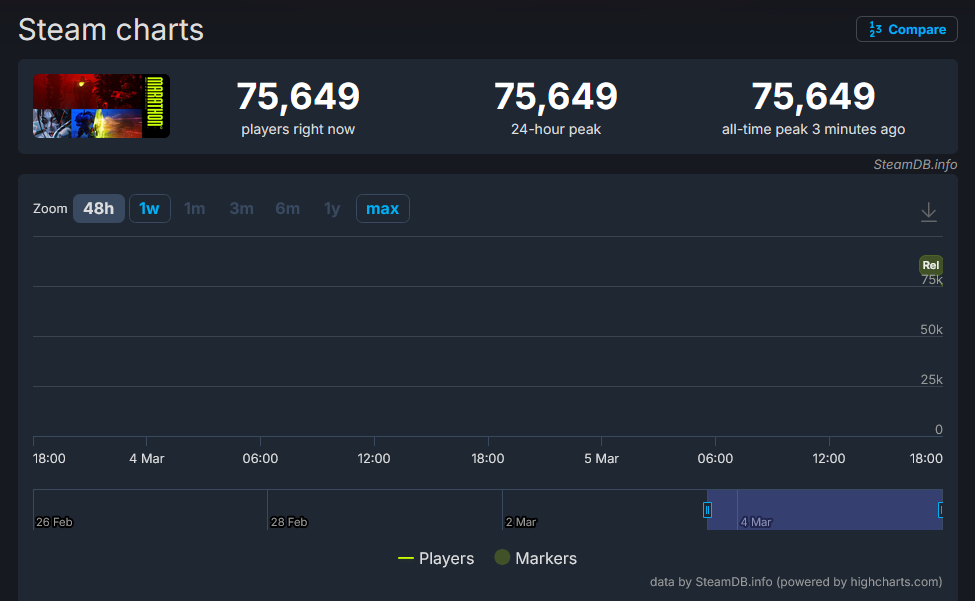
Task: Click the '26 Feb' navigator label
Action: 54,522
